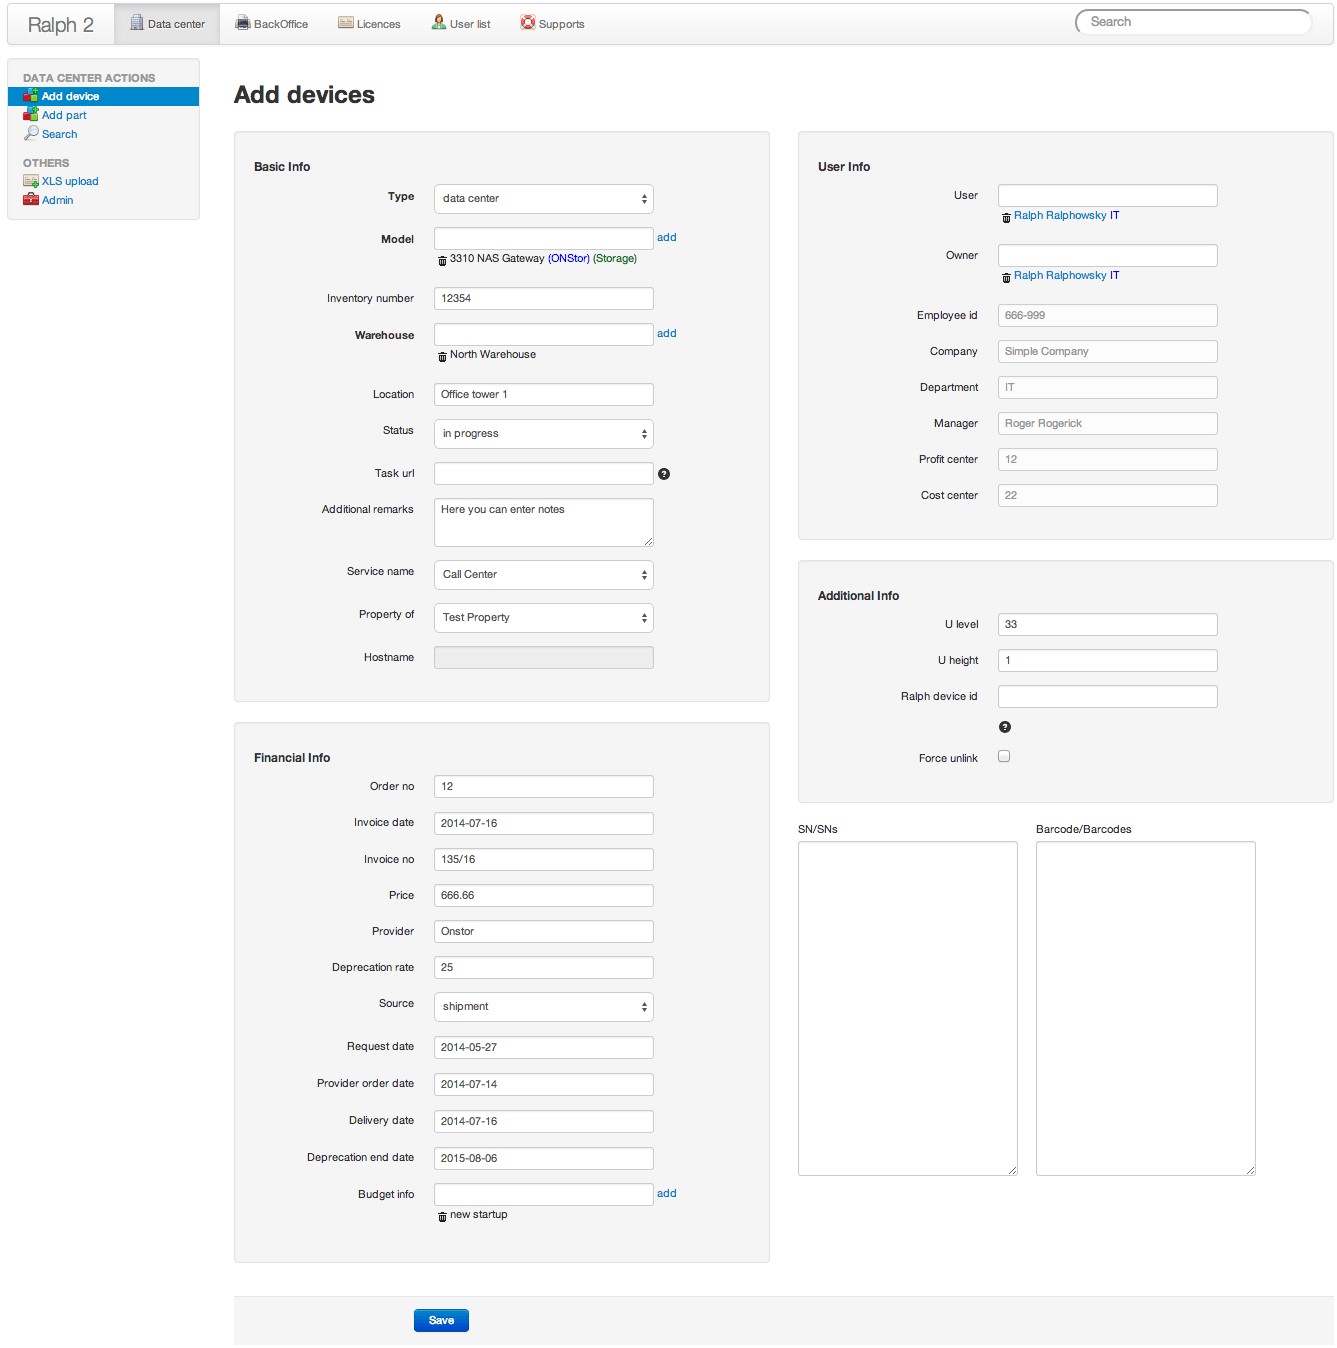Focus the top Search box
The width and height of the screenshot is (1337, 1348).
coord(1193,22)
